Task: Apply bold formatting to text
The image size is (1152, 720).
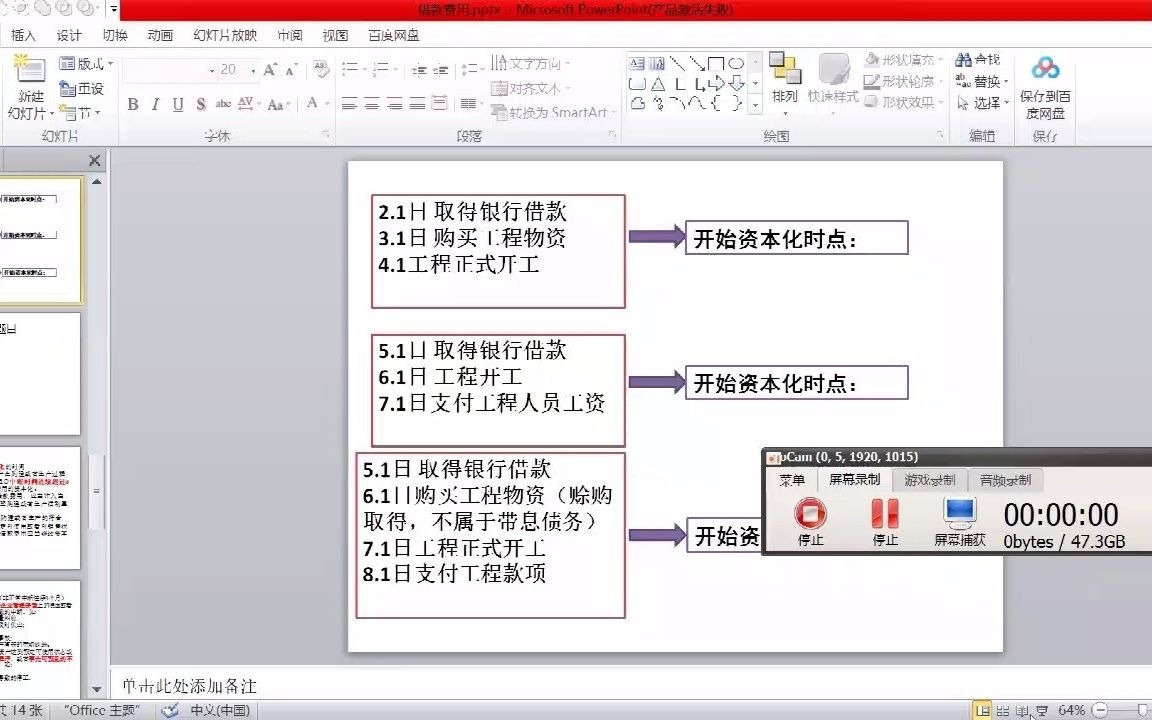Action: point(132,103)
